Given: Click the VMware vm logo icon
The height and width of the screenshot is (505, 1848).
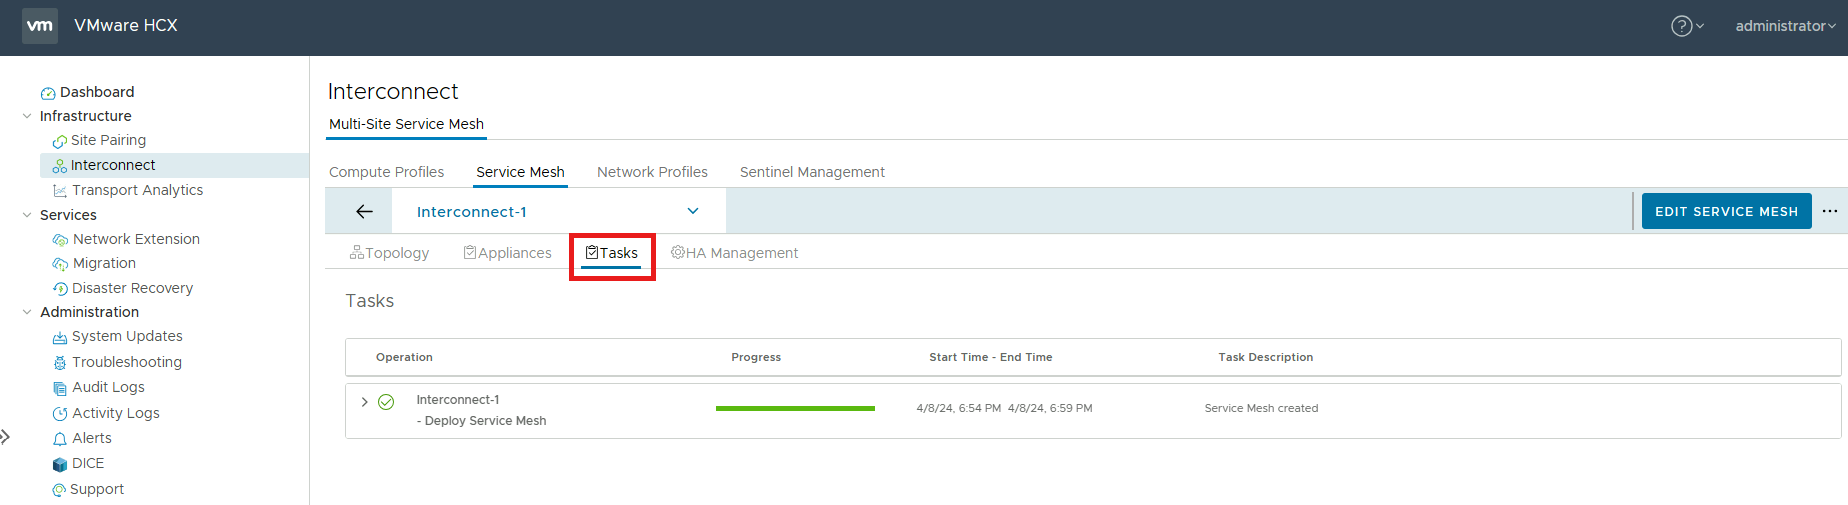Looking at the screenshot, I should coord(40,26).
